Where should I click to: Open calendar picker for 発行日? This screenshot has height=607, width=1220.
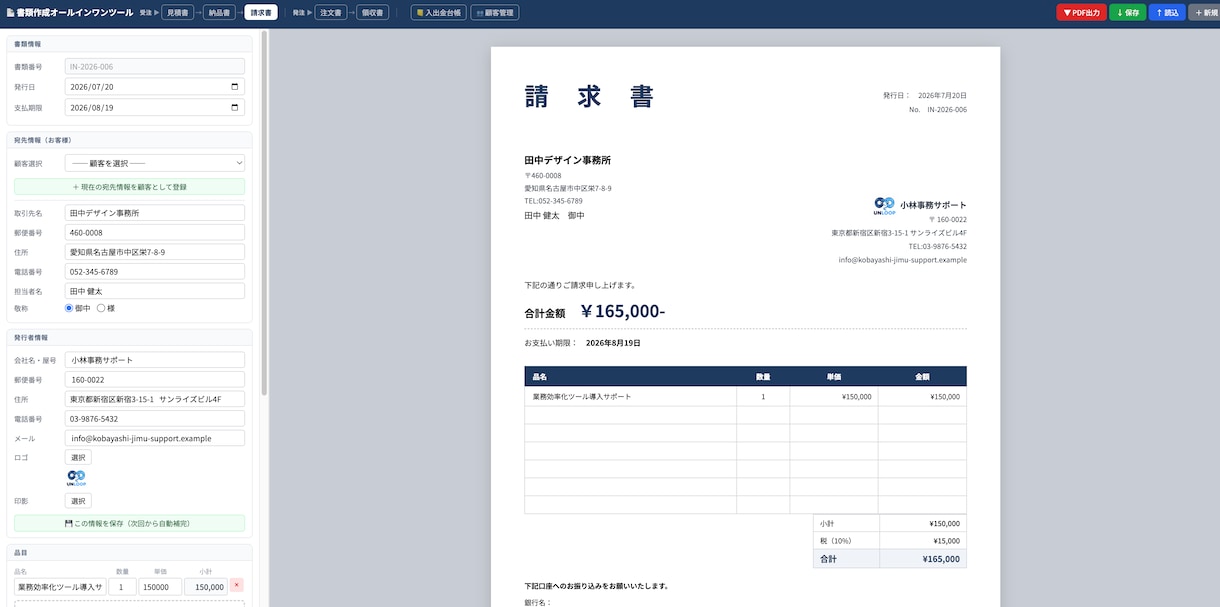click(x=235, y=87)
